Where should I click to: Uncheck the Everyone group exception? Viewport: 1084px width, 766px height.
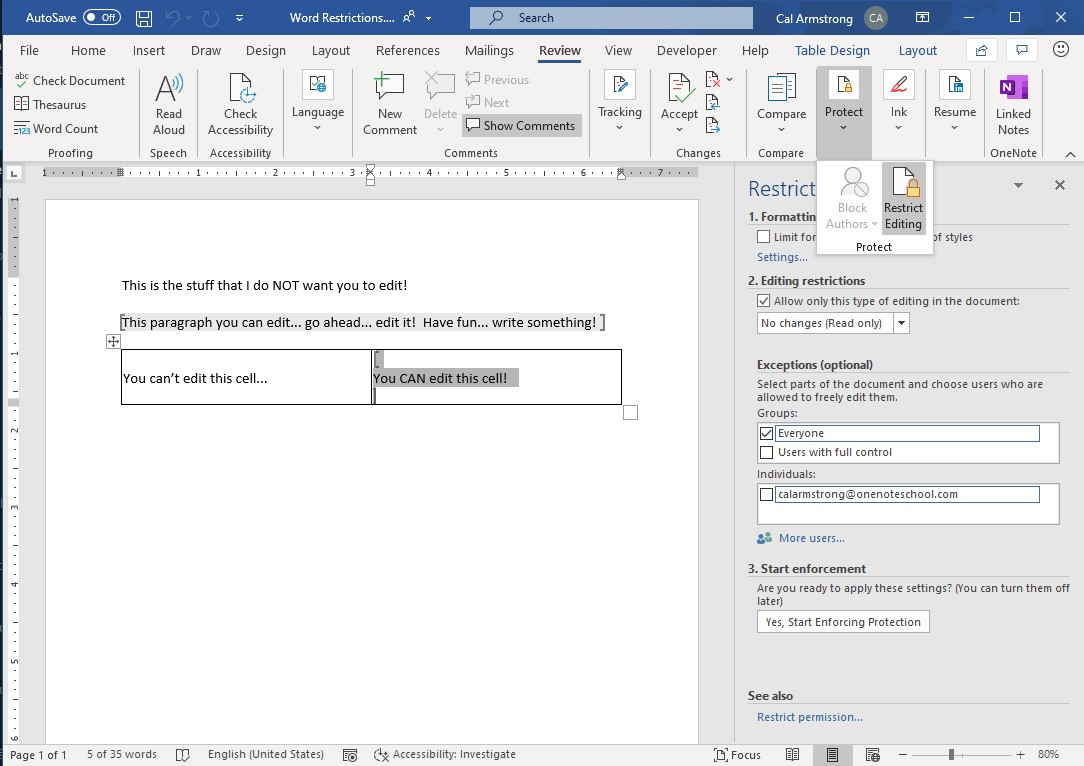point(766,433)
